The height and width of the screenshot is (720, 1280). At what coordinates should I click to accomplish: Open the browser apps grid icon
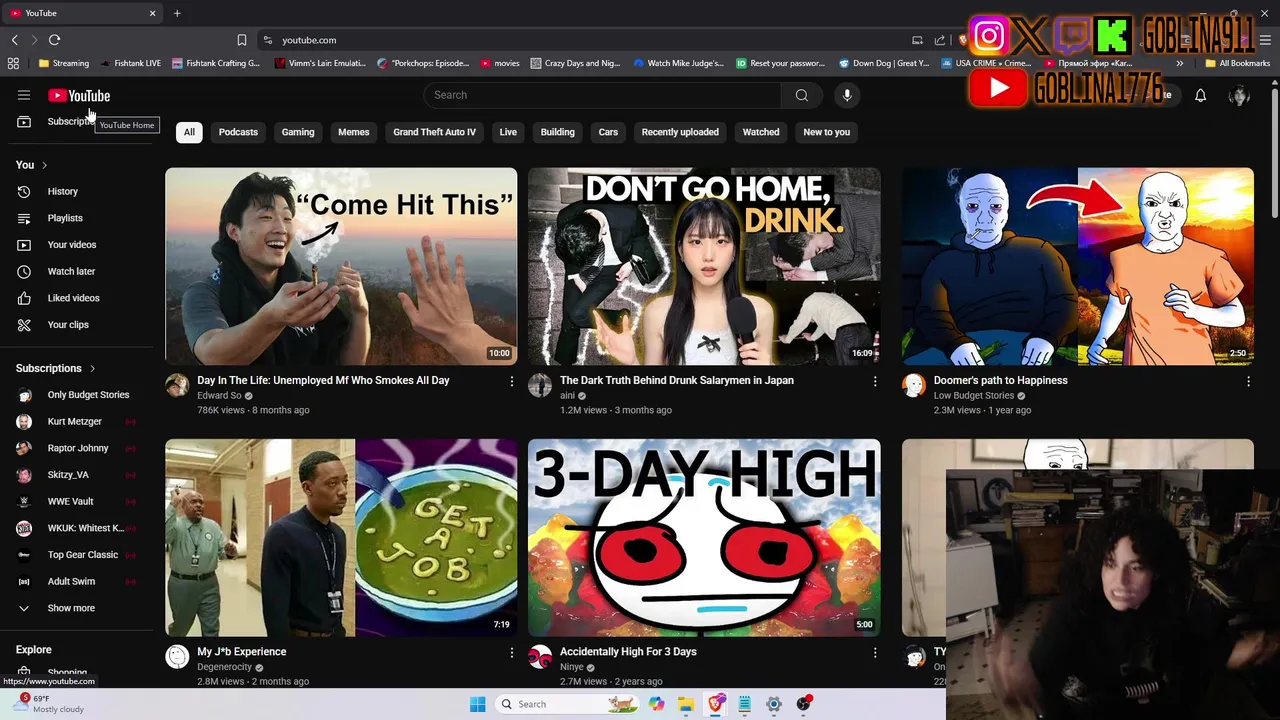point(13,63)
